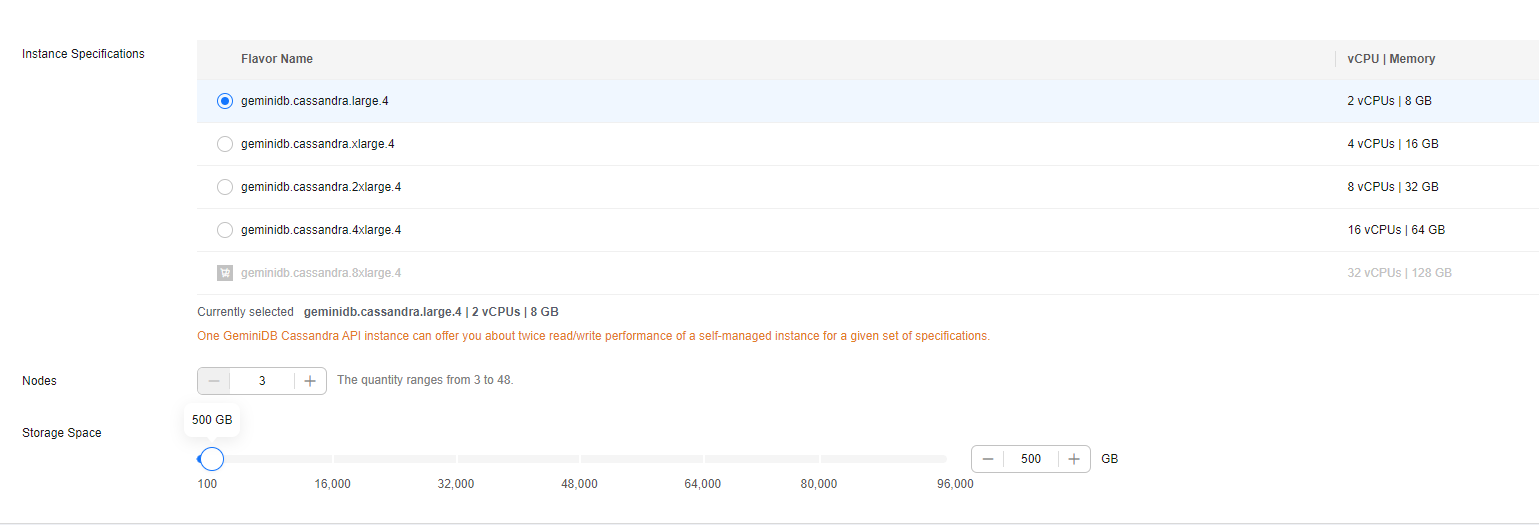Click the vCPU | Memory column header
The width and height of the screenshot is (1539, 525).
[x=1391, y=59]
